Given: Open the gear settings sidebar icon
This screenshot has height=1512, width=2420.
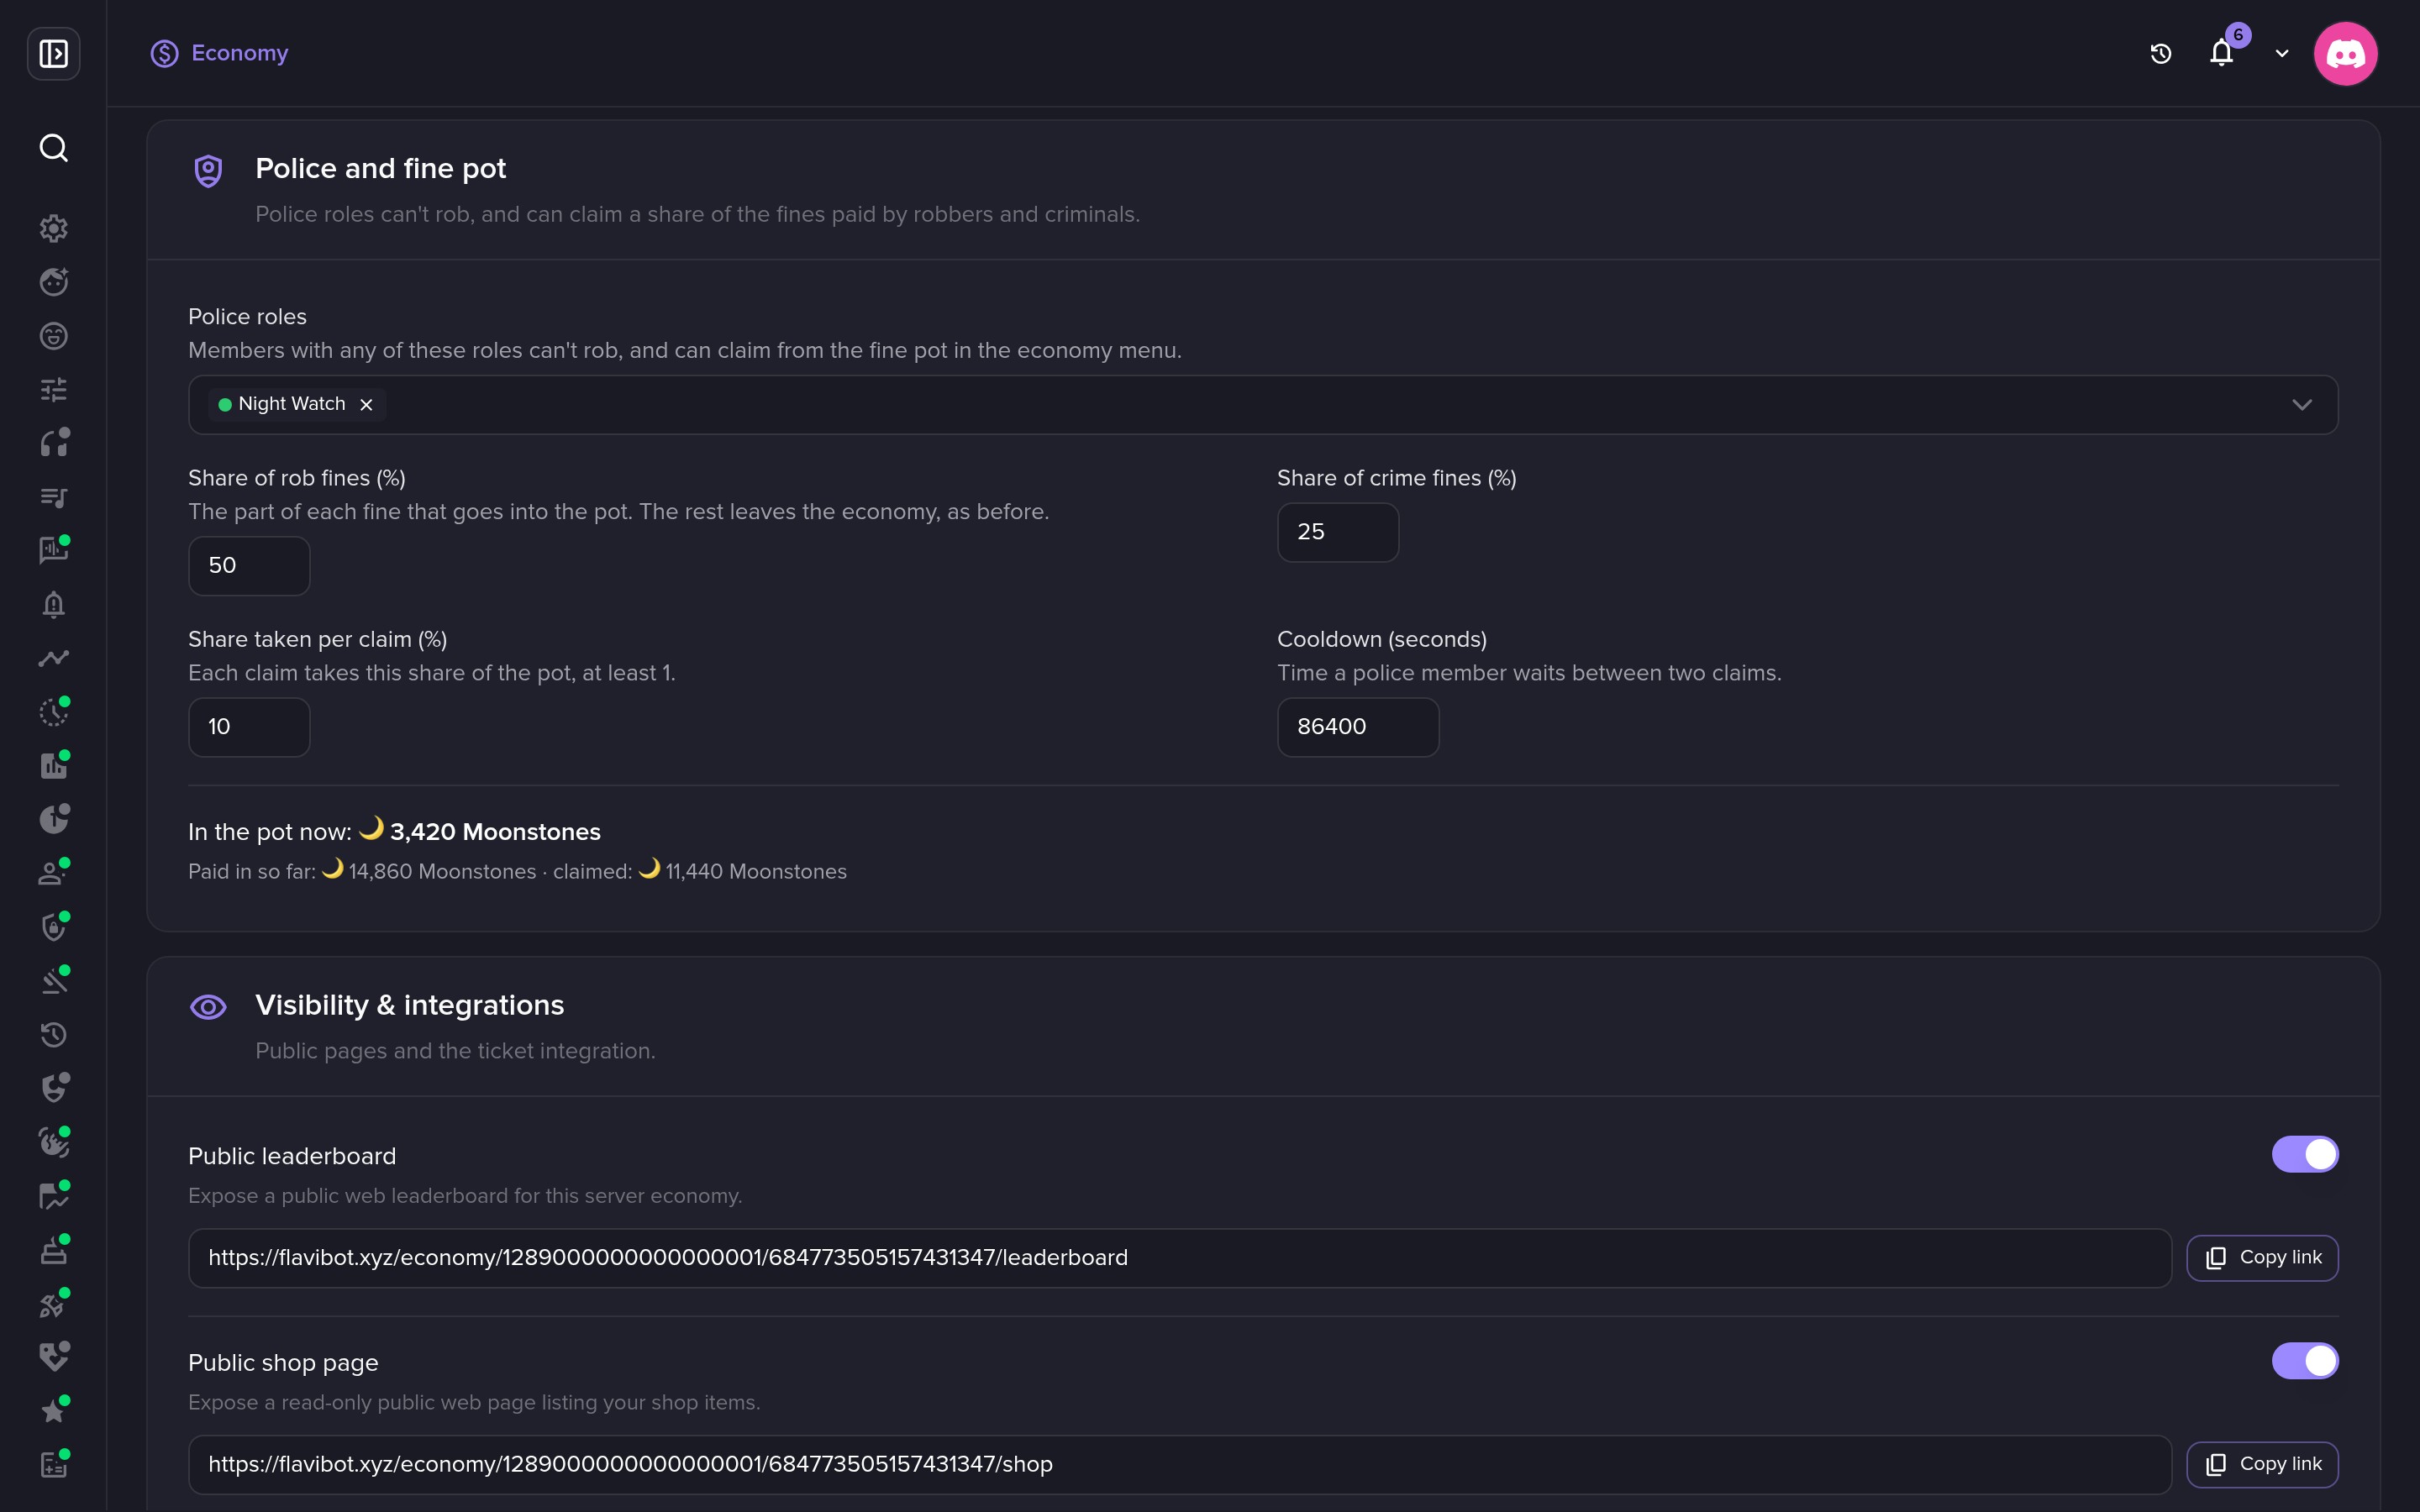Looking at the screenshot, I should [53, 228].
